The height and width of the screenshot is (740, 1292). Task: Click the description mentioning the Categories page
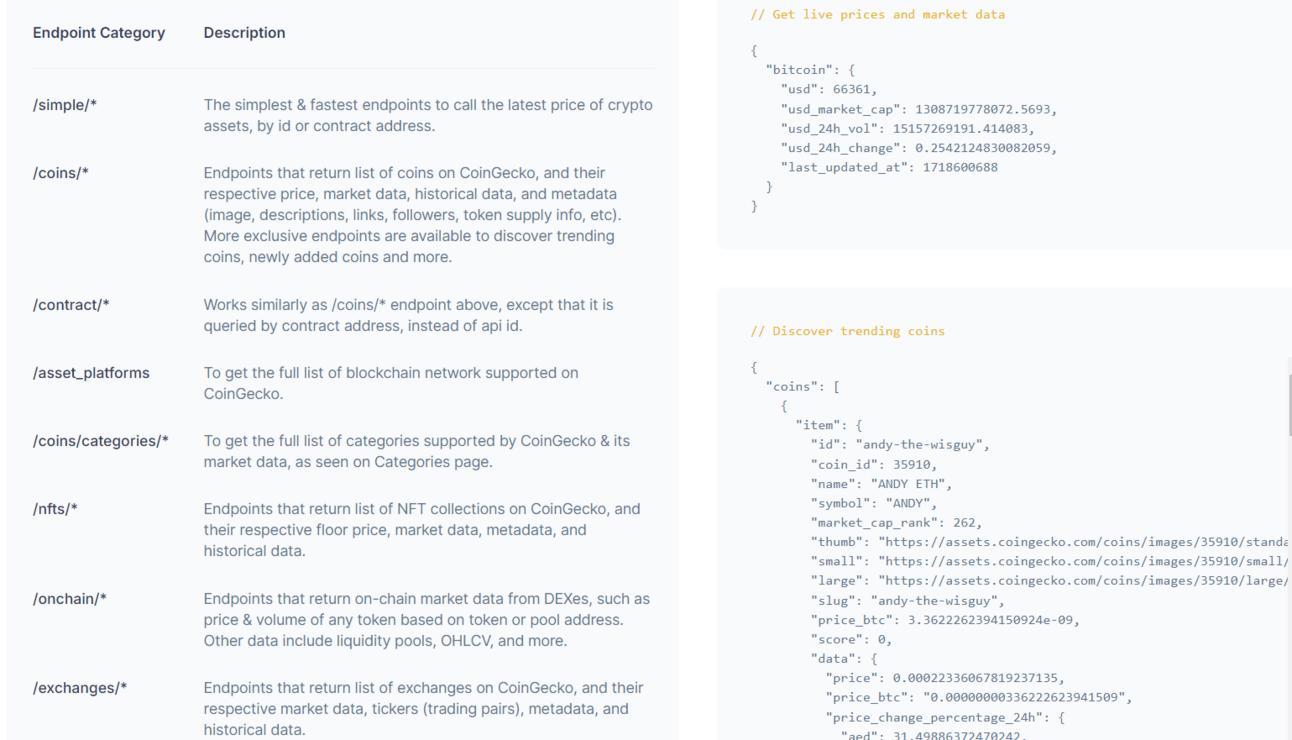pyautogui.click(x=417, y=451)
